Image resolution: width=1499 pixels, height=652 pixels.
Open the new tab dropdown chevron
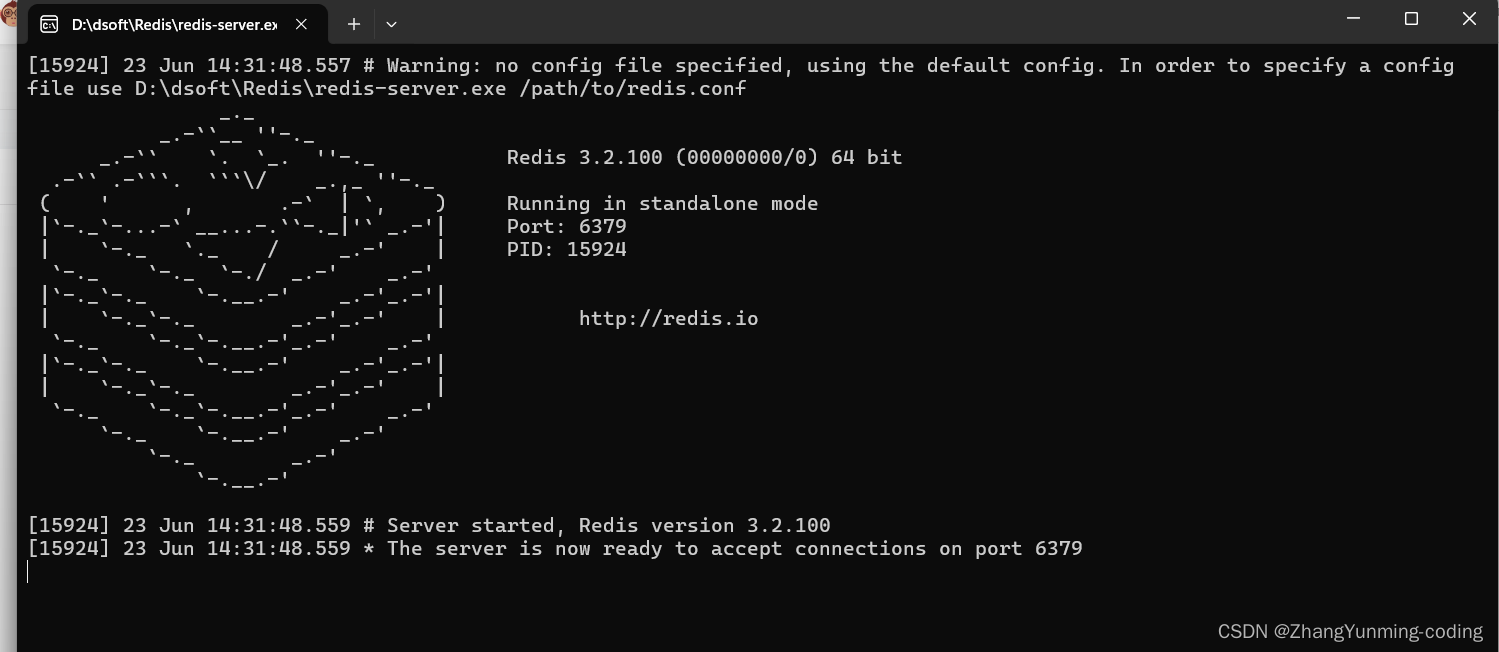391,24
